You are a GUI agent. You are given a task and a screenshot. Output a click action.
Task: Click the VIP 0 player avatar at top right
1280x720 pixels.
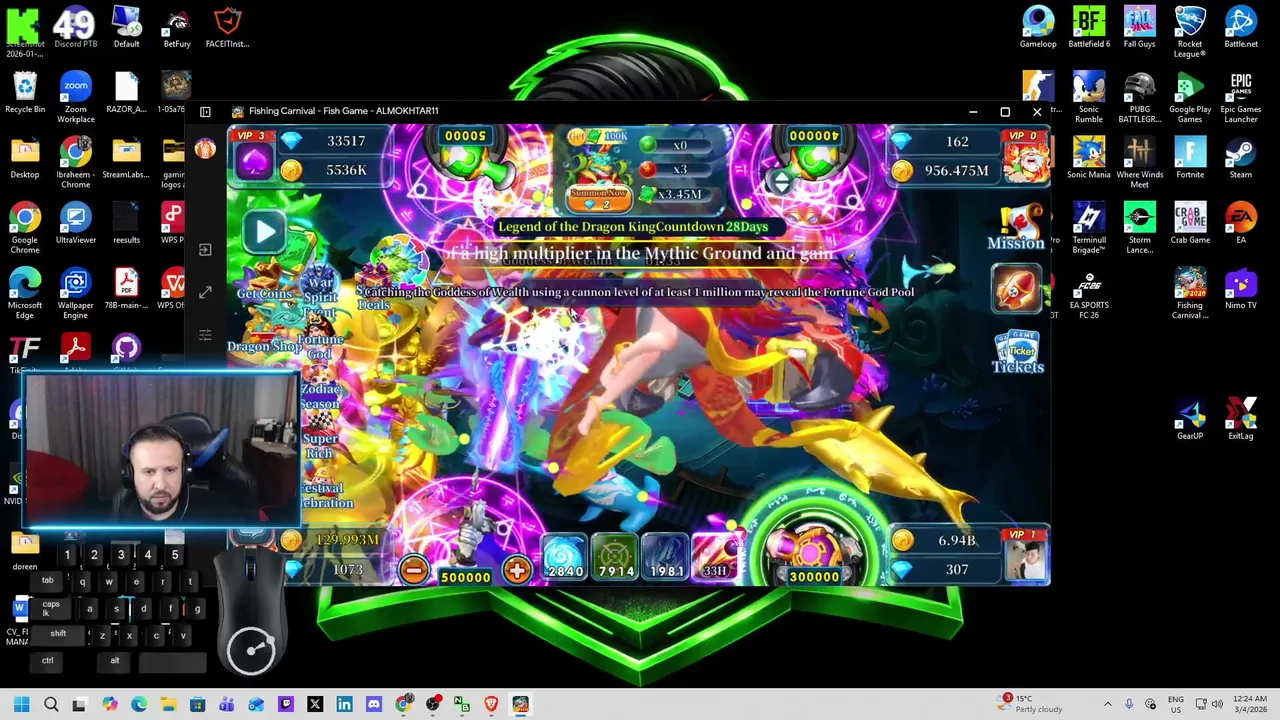click(x=1025, y=158)
